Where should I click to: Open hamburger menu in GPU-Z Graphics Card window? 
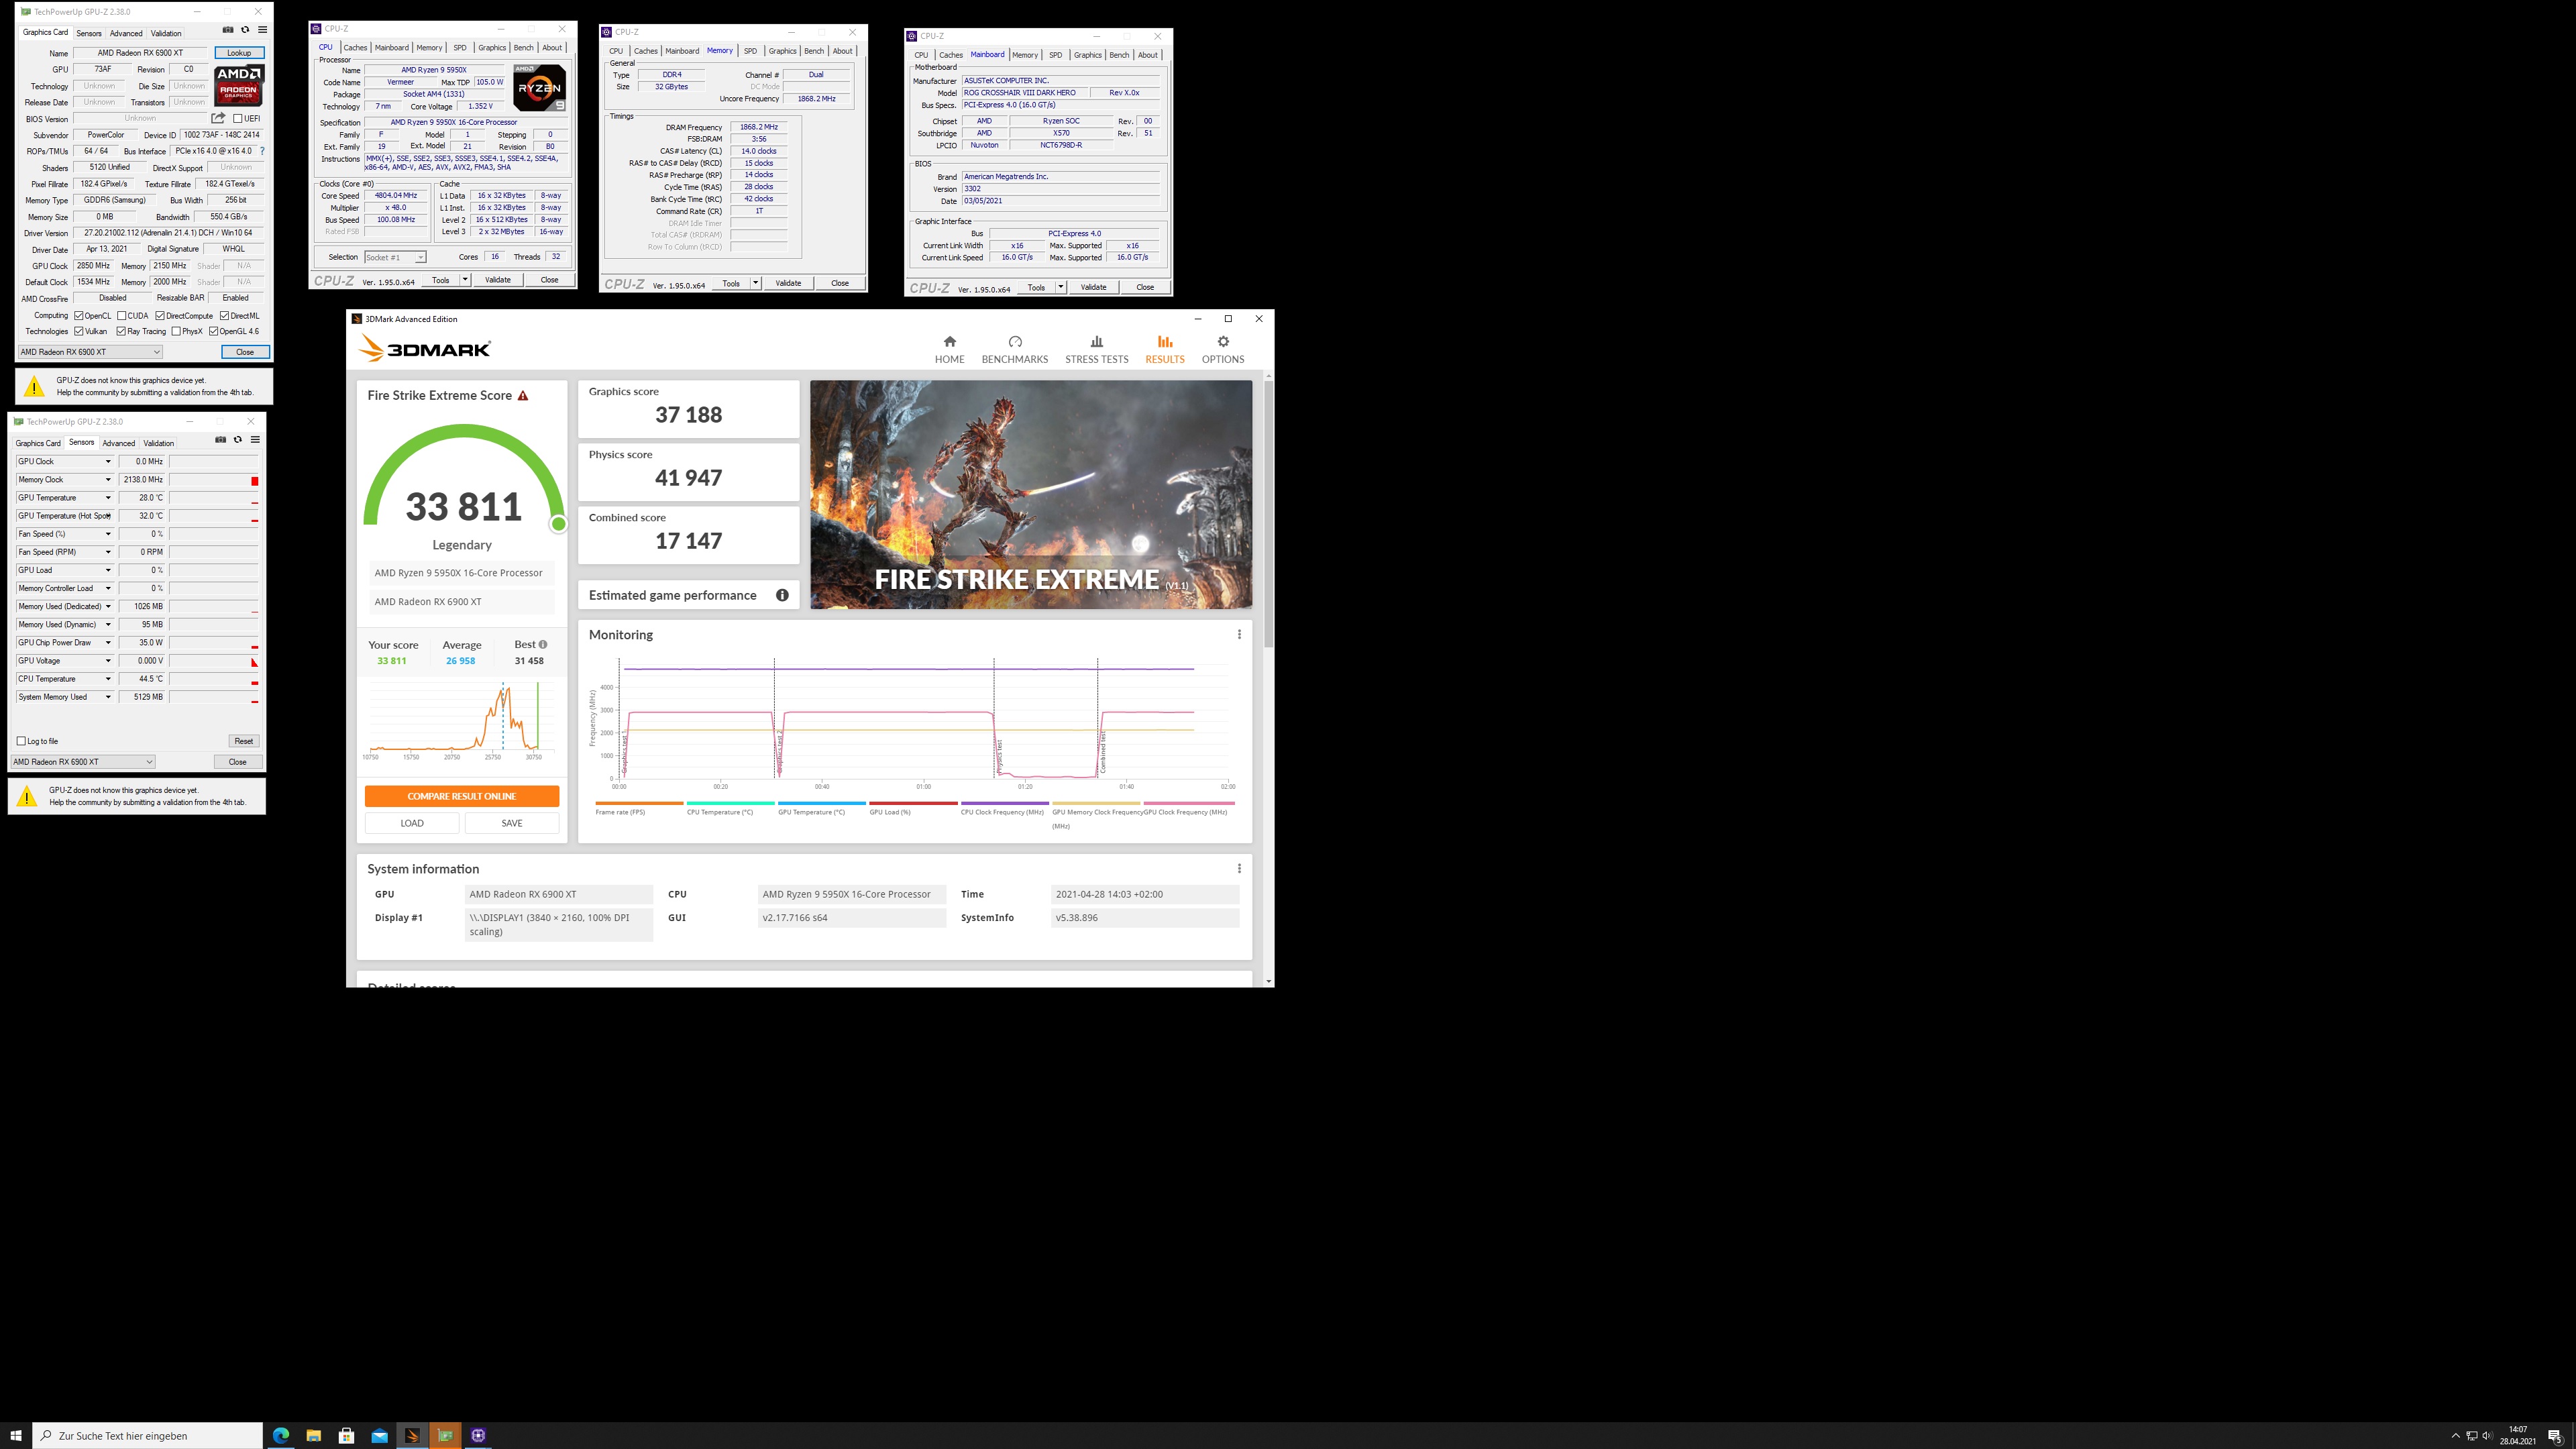pos(262,30)
